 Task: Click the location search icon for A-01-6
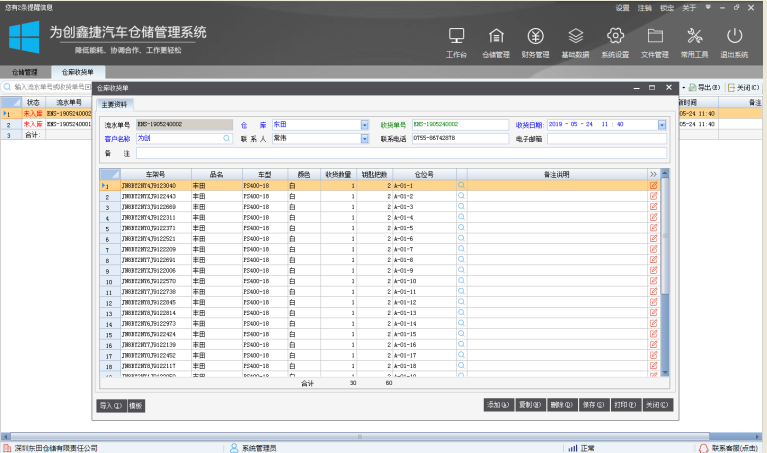click(461, 238)
